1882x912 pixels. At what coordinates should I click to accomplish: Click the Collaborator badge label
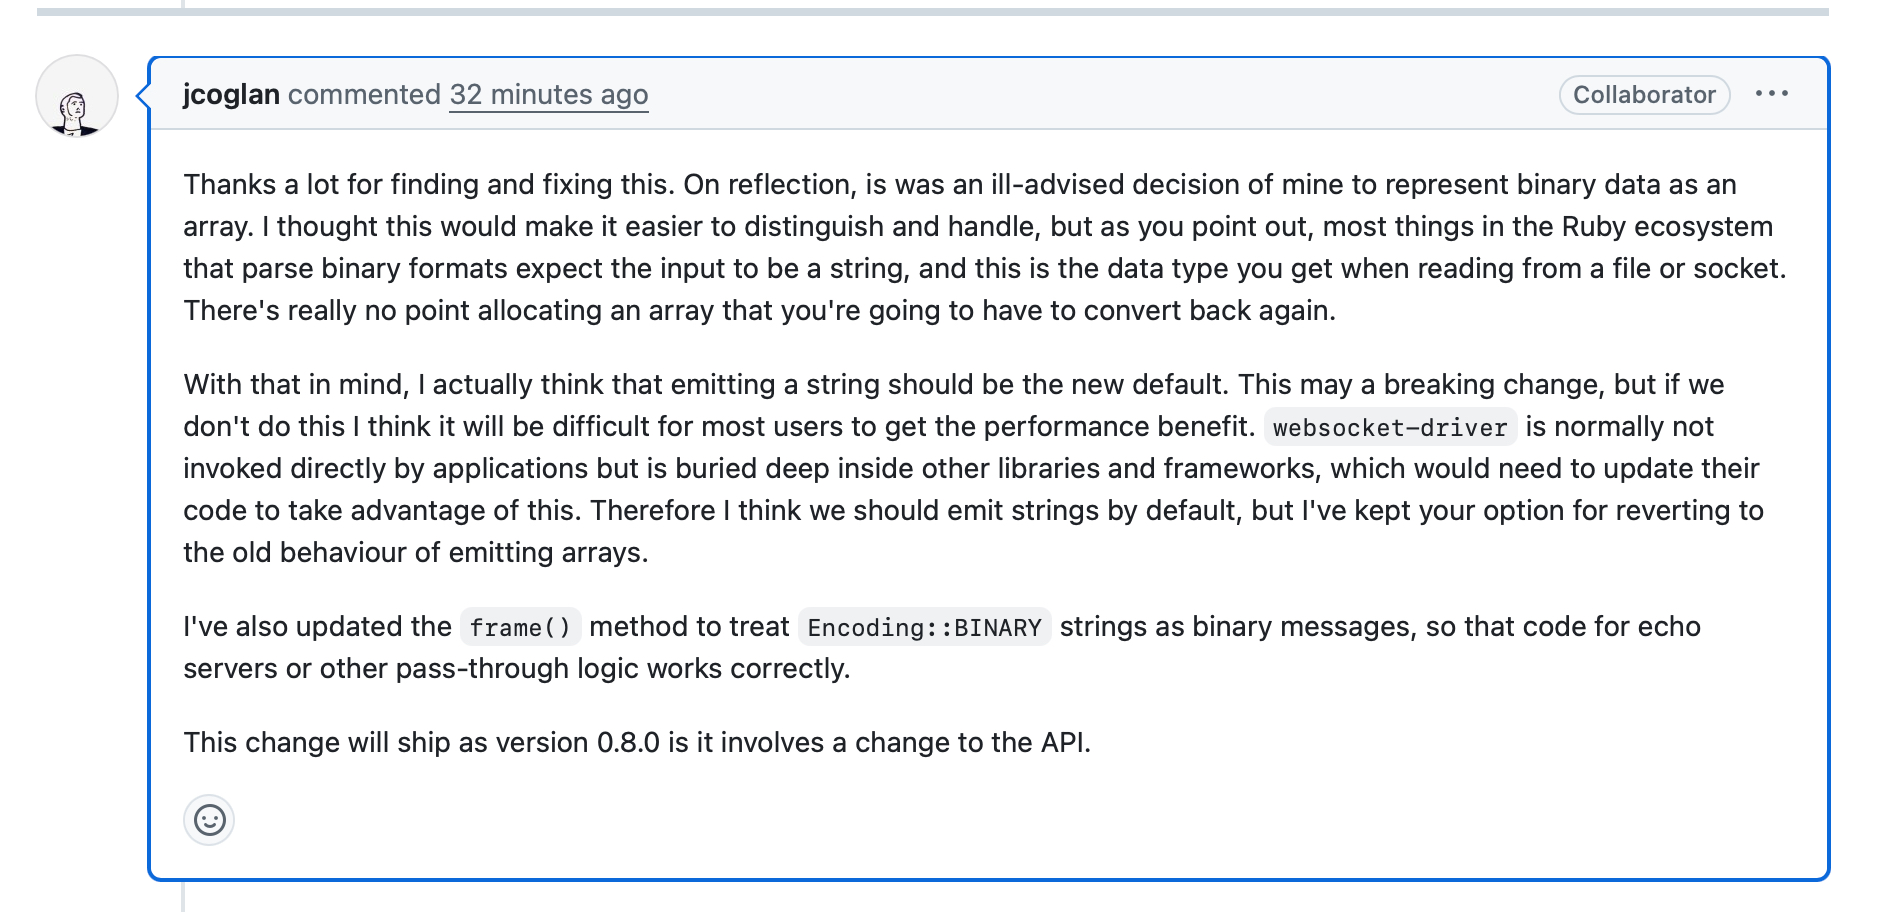[1643, 95]
